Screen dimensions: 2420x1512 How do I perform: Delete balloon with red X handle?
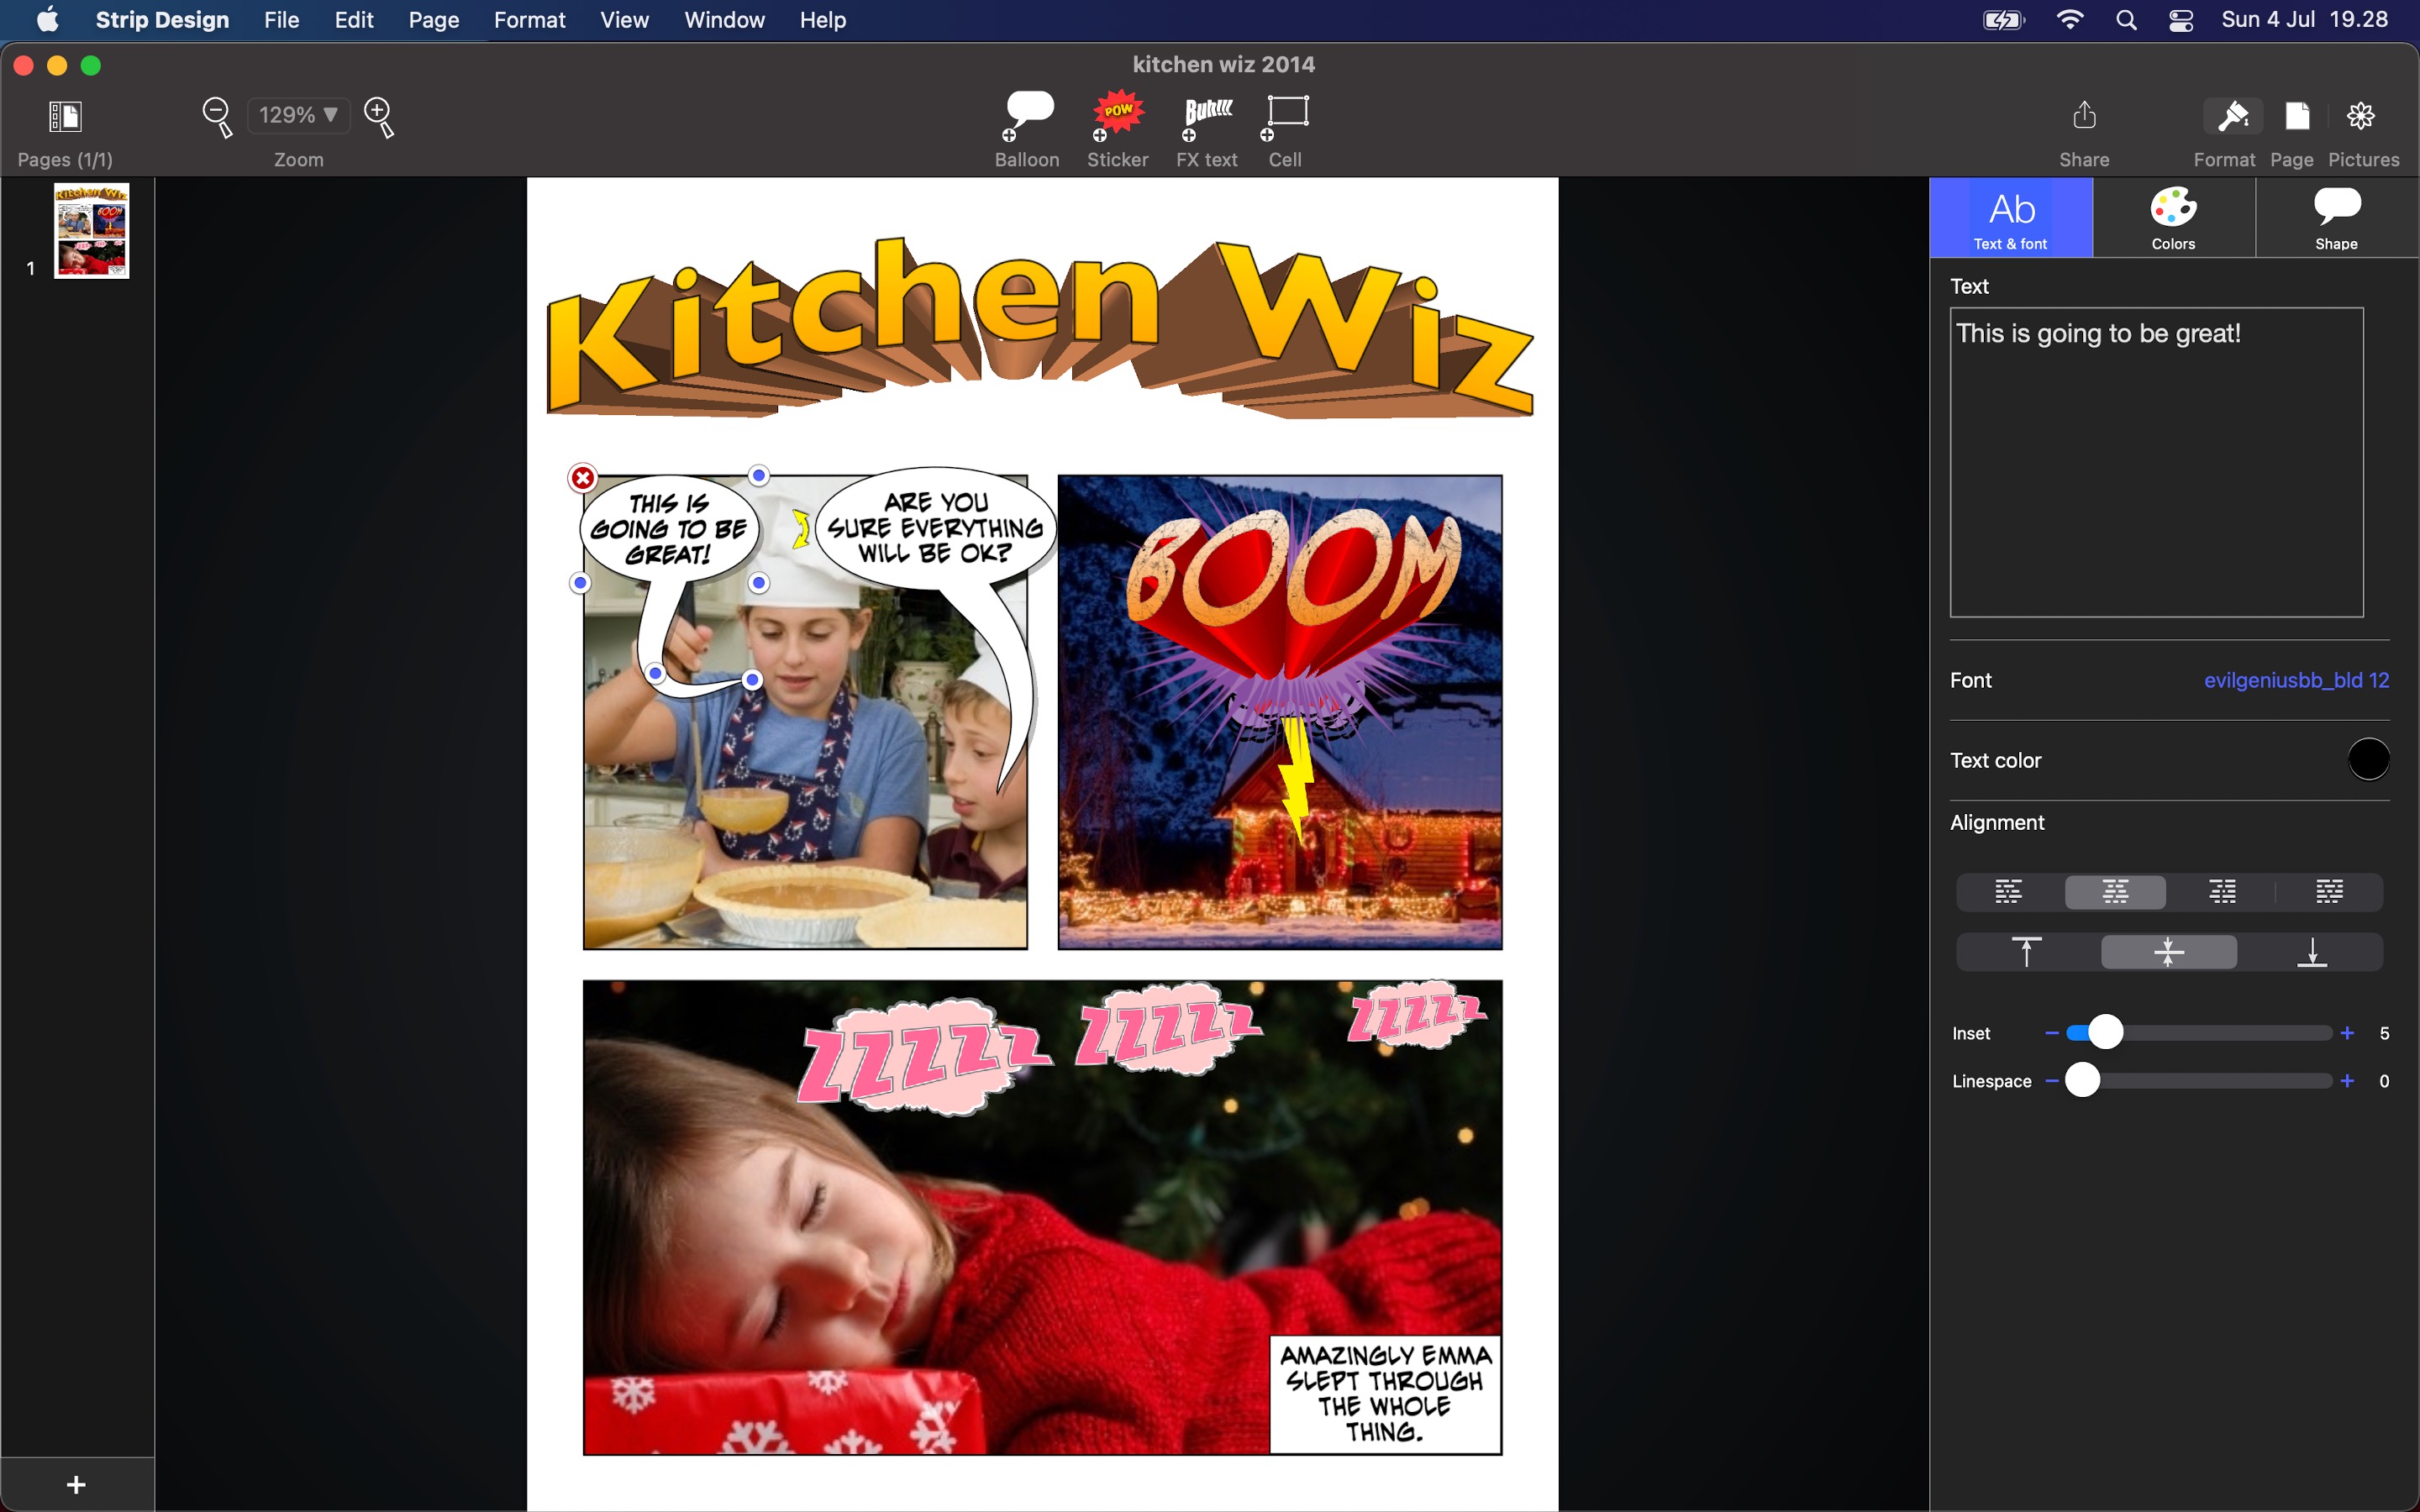pyautogui.click(x=583, y=478)
